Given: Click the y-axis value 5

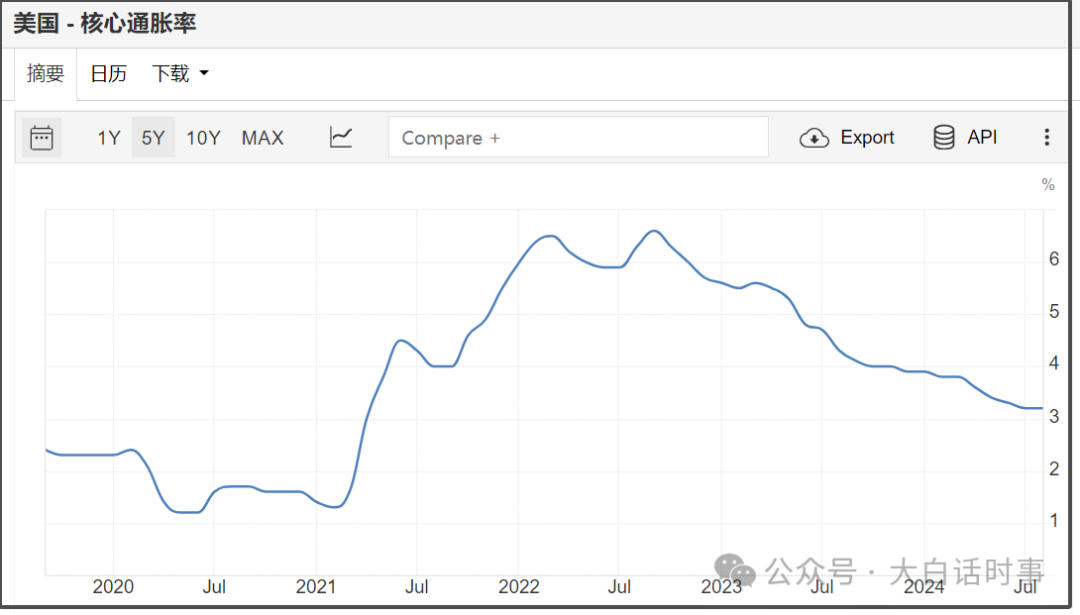Looking at the screenshot, I should pos(1054,311).
